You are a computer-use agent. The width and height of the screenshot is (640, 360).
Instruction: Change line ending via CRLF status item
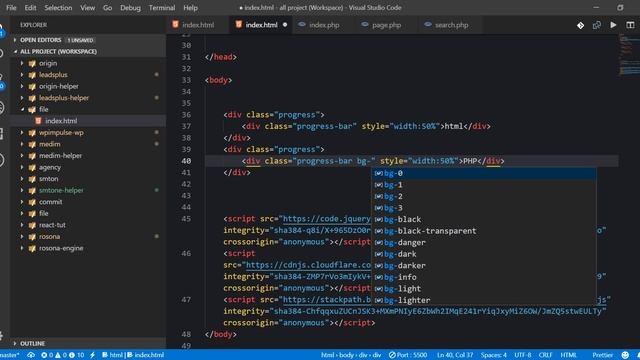[x=545, y=355]
